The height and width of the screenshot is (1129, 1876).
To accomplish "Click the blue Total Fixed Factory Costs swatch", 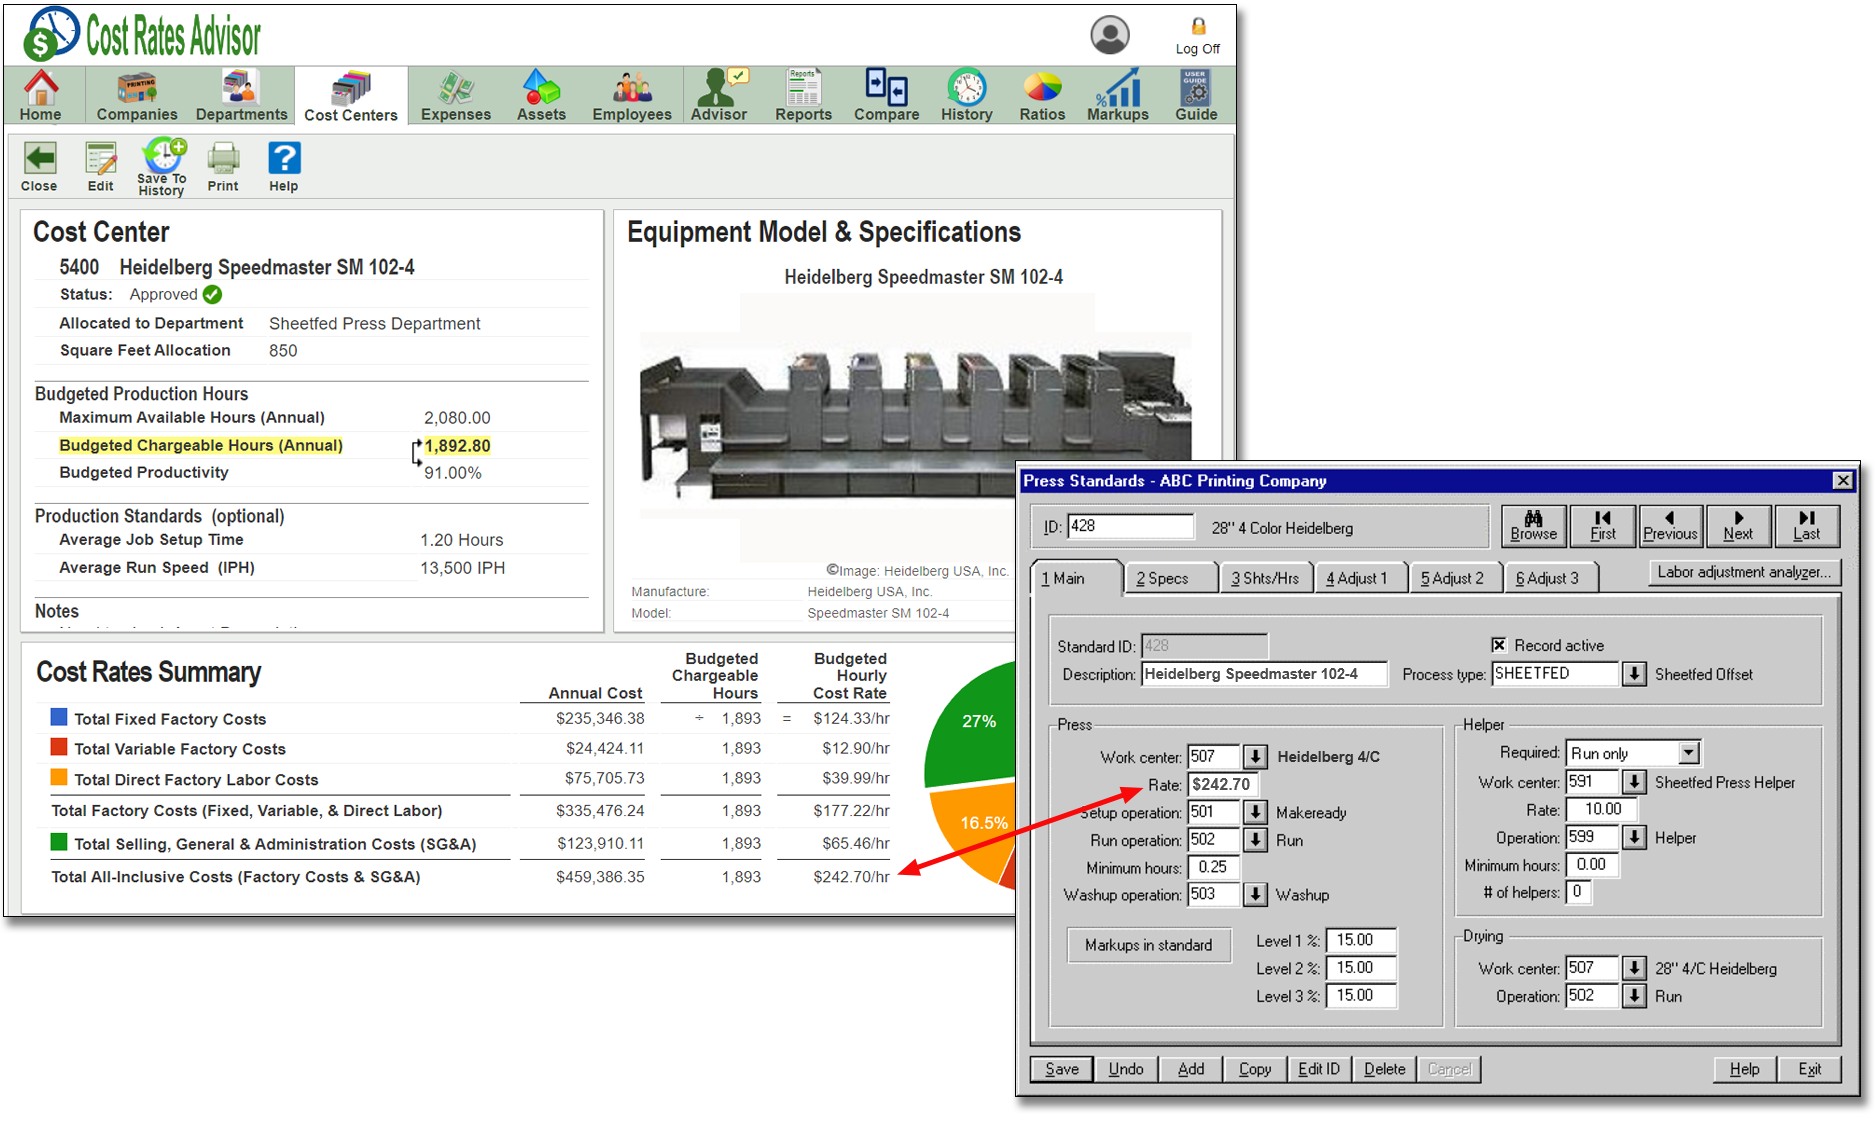I will [59, 717].
